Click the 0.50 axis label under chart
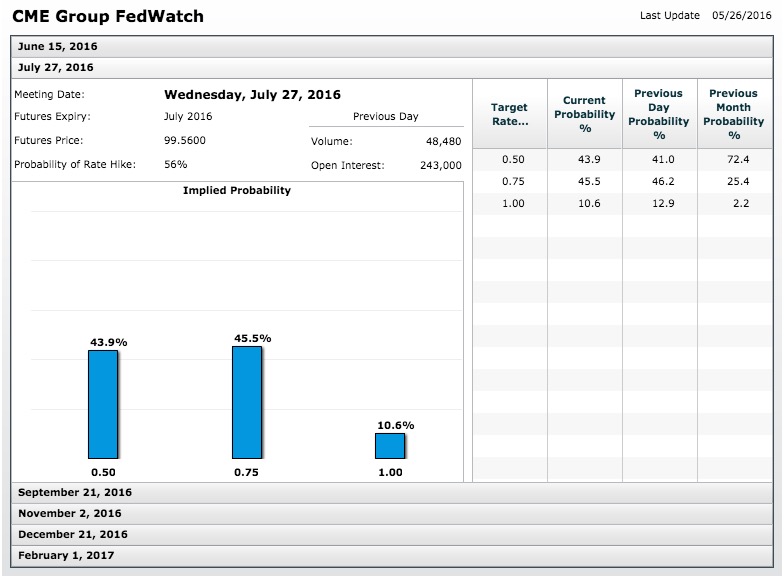 tap(103, 472)
